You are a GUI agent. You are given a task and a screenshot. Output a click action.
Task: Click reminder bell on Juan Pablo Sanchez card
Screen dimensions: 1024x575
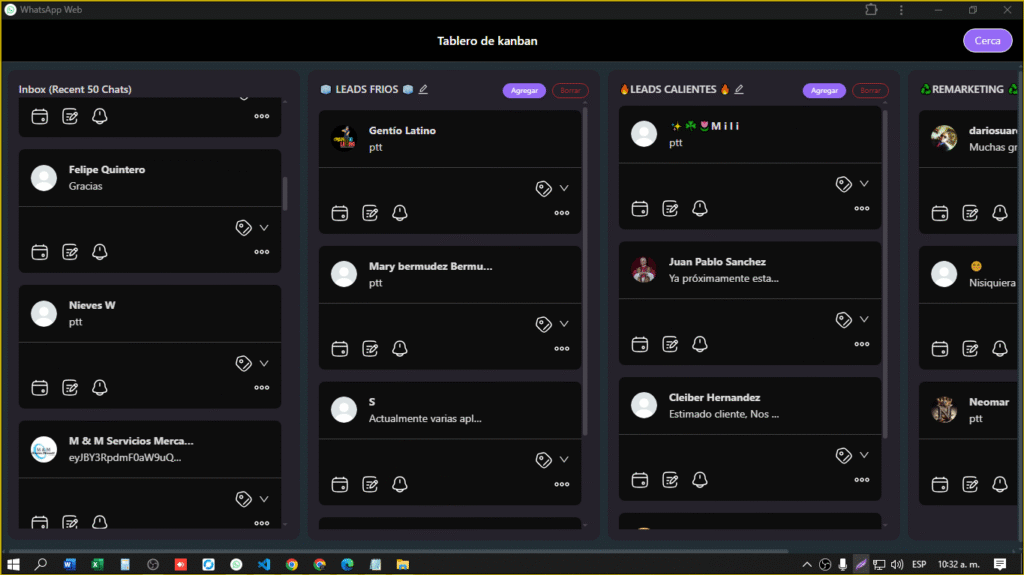pyautogui.click(x=700, y=345)
